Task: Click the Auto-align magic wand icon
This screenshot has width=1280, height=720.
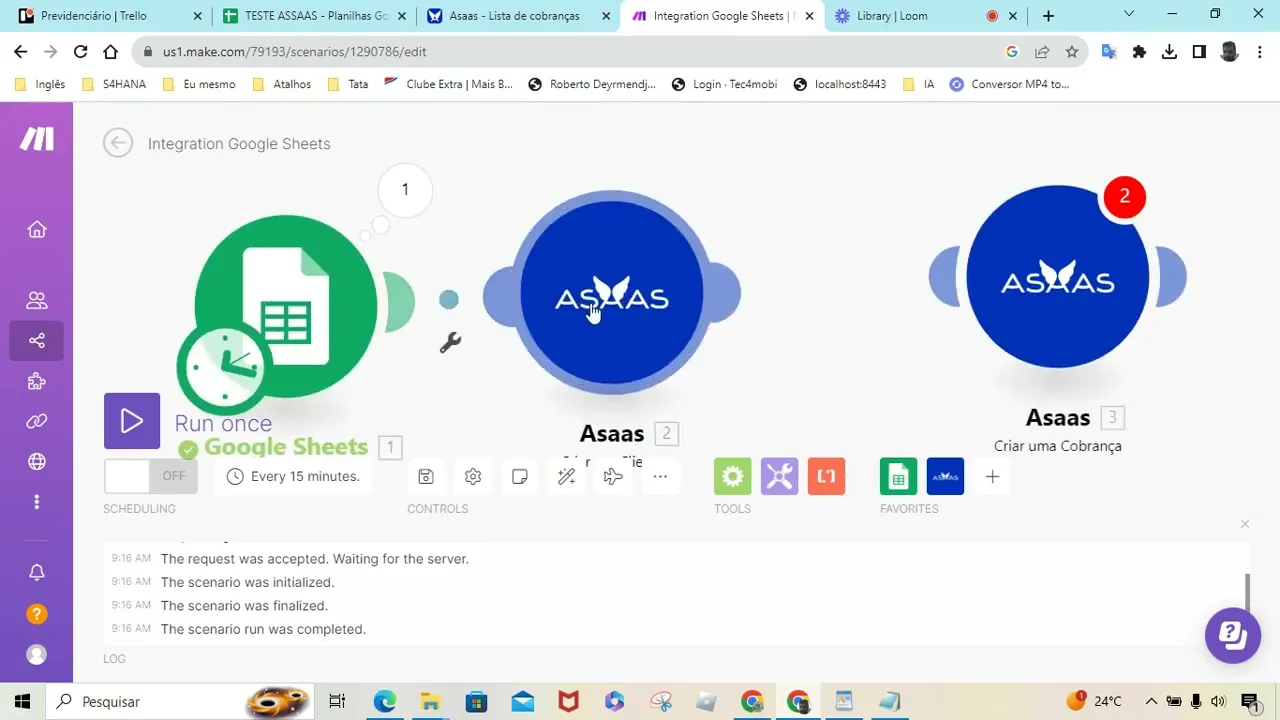Action: click(x=567, y=476)
